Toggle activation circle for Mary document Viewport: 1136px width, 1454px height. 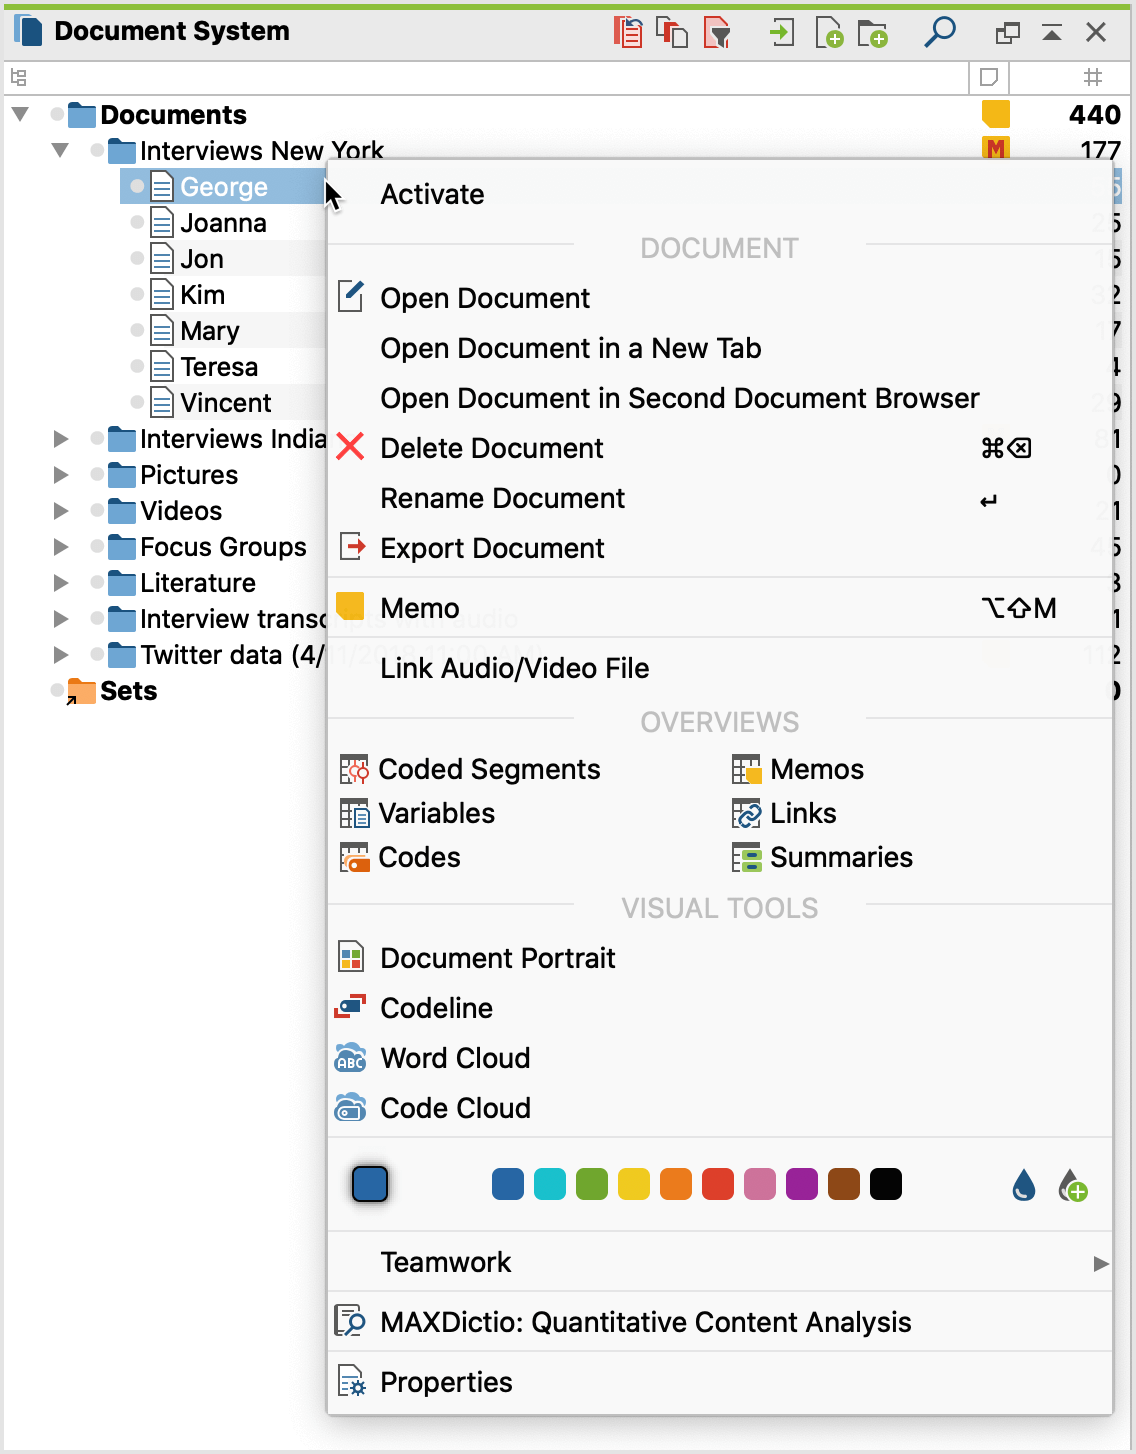click(x=137, y=330)
